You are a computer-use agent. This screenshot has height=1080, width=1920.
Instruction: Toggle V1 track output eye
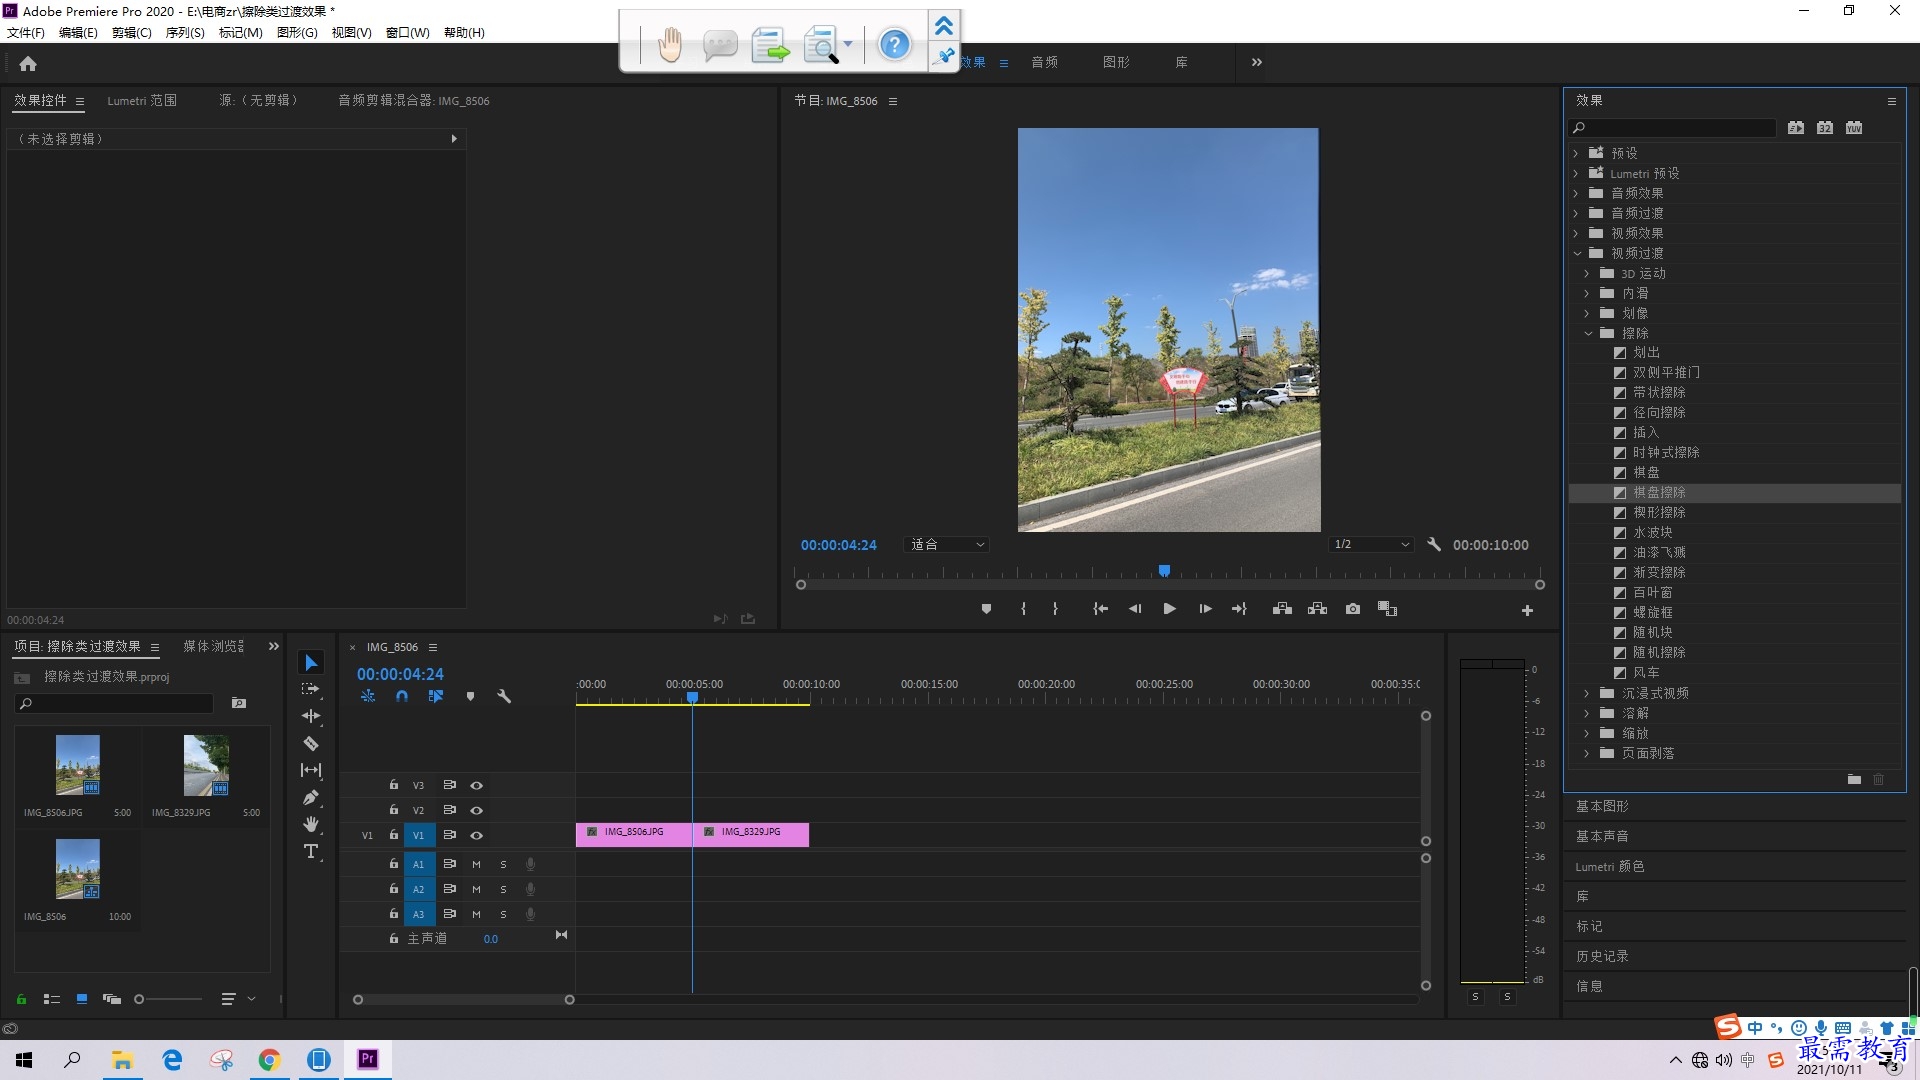pos(477,835)
